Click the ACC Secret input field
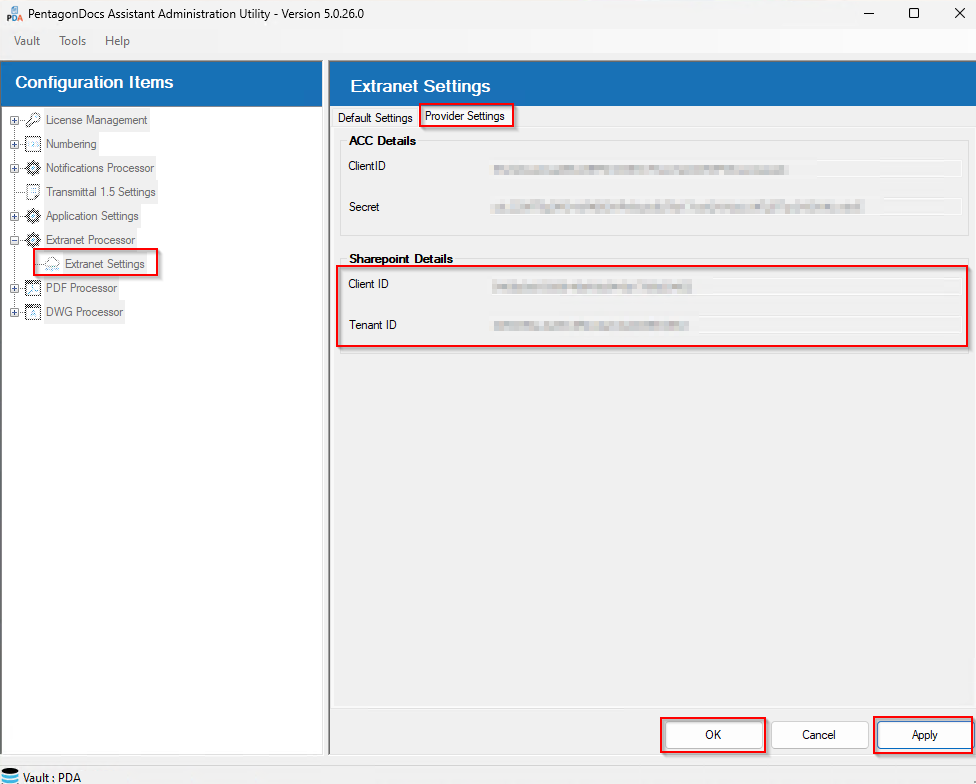This screenshot has width=976, height=784. coord(725,207)
